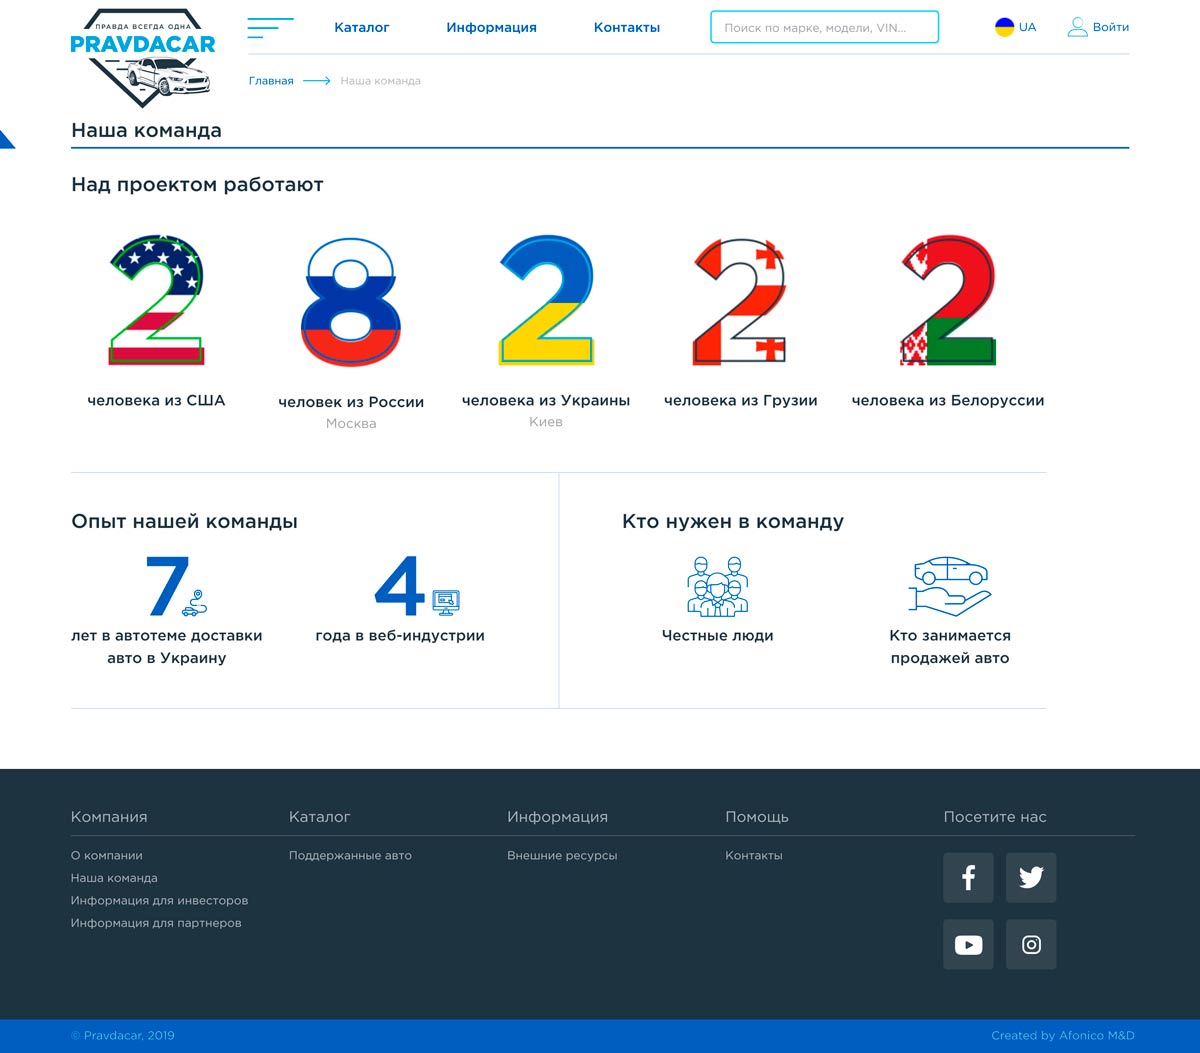The width and height of the screenshot is (1200, 1053).
Task: Click the USA flag number 2 graphic
Action: click(x=156, y=300)
